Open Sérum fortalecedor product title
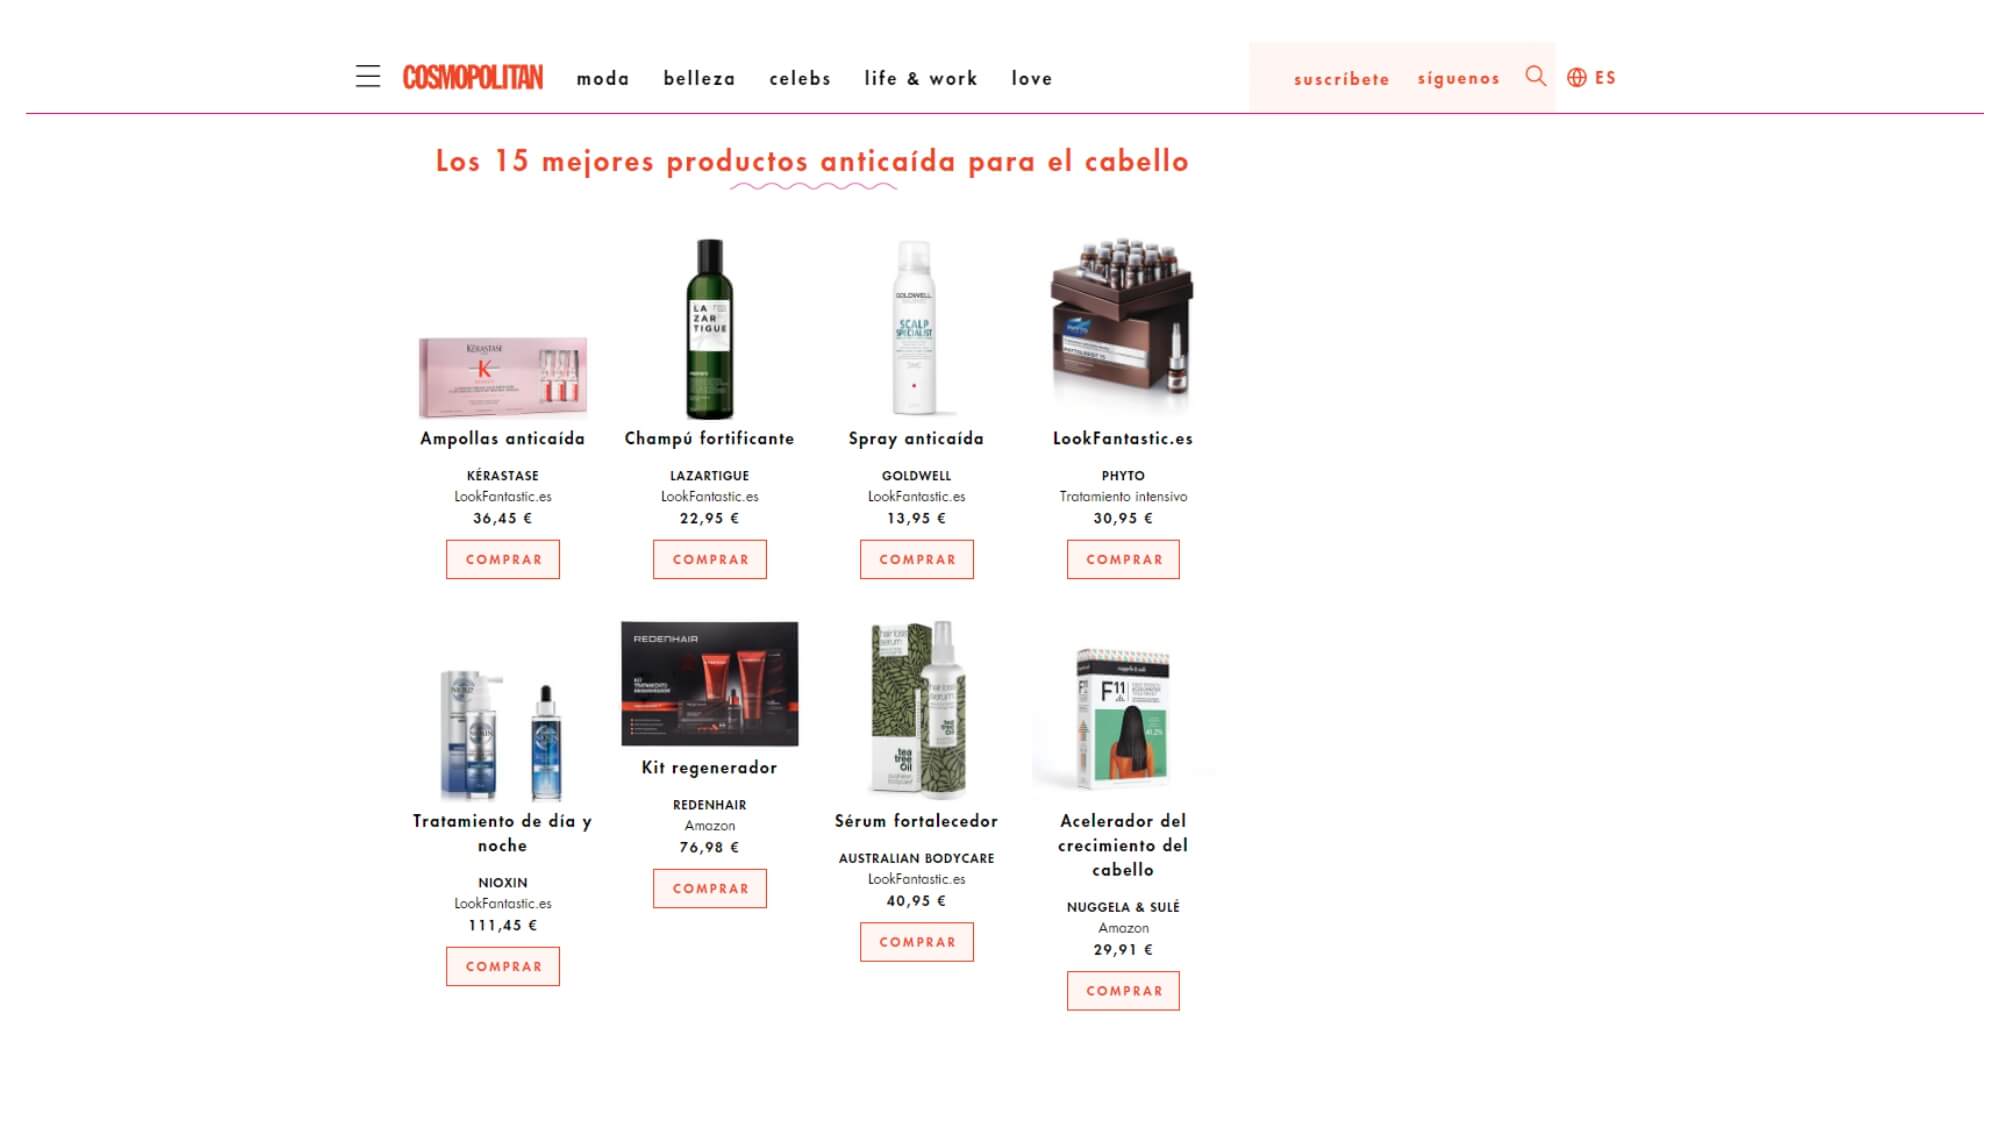The image size is (2000, 1125). point(917,821)
